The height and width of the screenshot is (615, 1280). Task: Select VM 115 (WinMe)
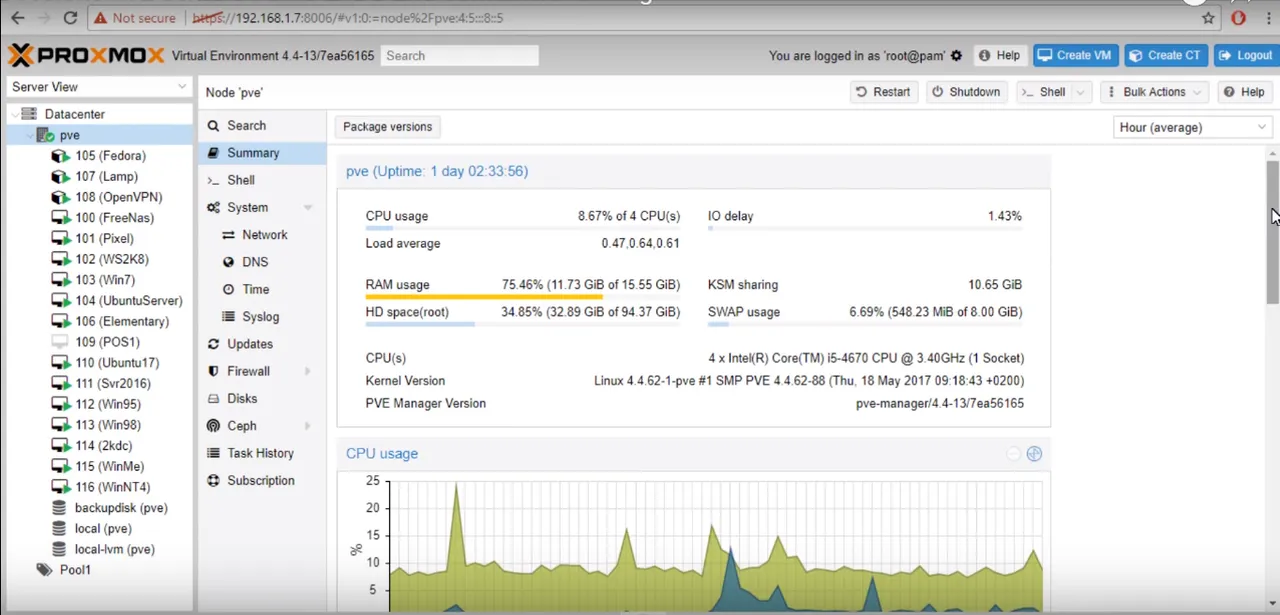pyautogui.click(x=109, y=466)
